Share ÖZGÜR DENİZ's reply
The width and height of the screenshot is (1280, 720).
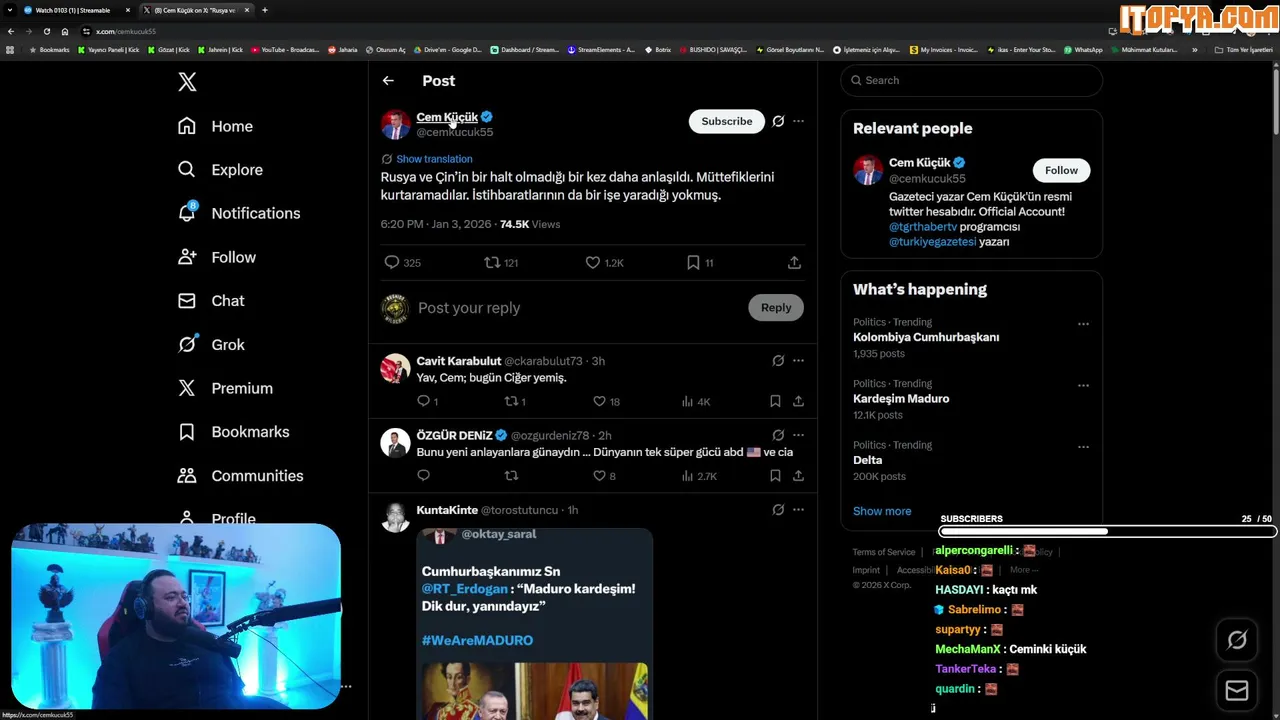(x=798, y=476)
